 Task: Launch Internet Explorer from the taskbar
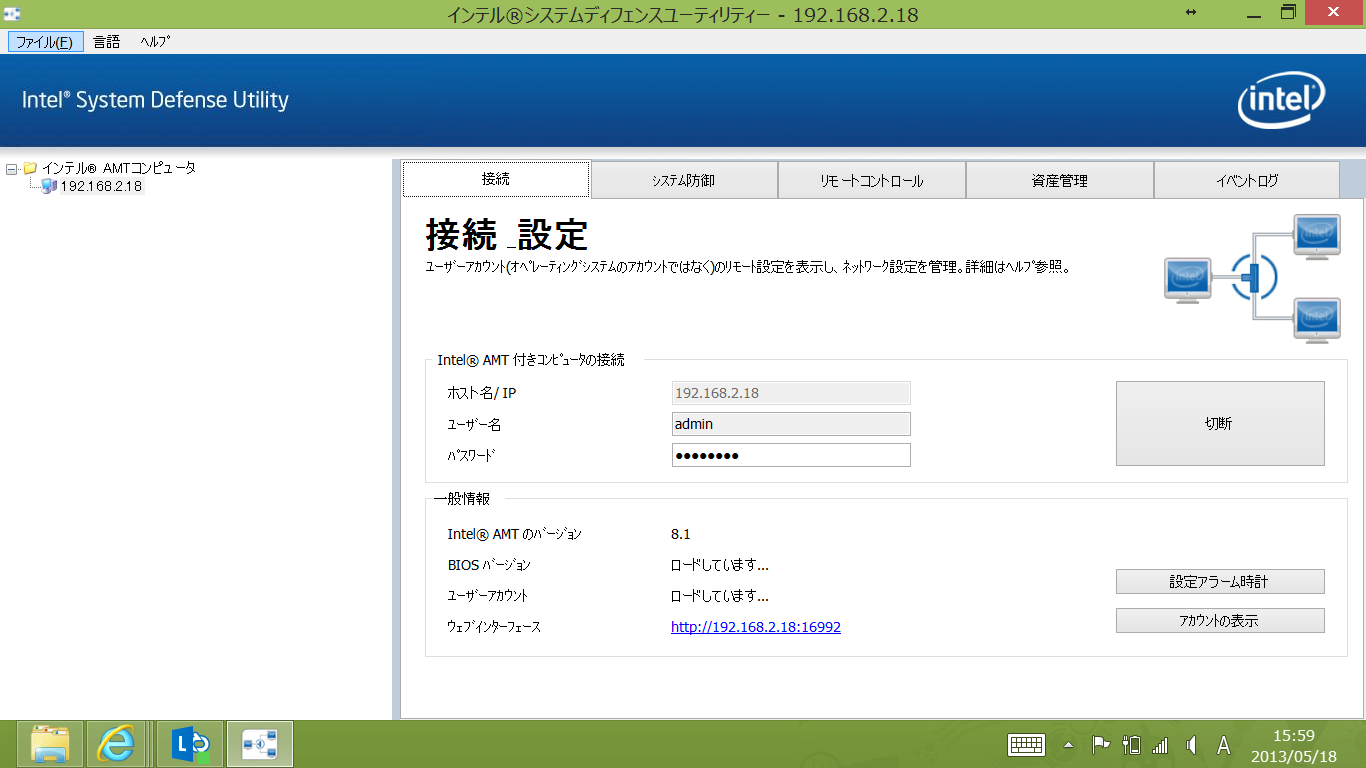[116, 744]
